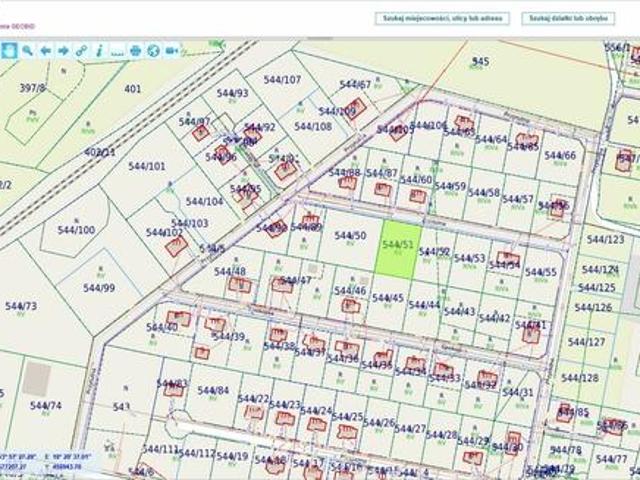Click parcel label 544/42
The width and height of the screenshot is (640, 480).
click(495, 318)
